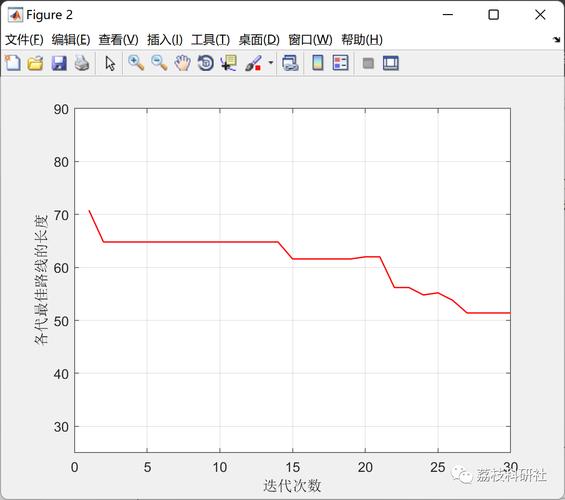Screen dimensions: 565x500
Task: Print figure using printer icon
Action: pyautogui.click(x=82, y=63)
